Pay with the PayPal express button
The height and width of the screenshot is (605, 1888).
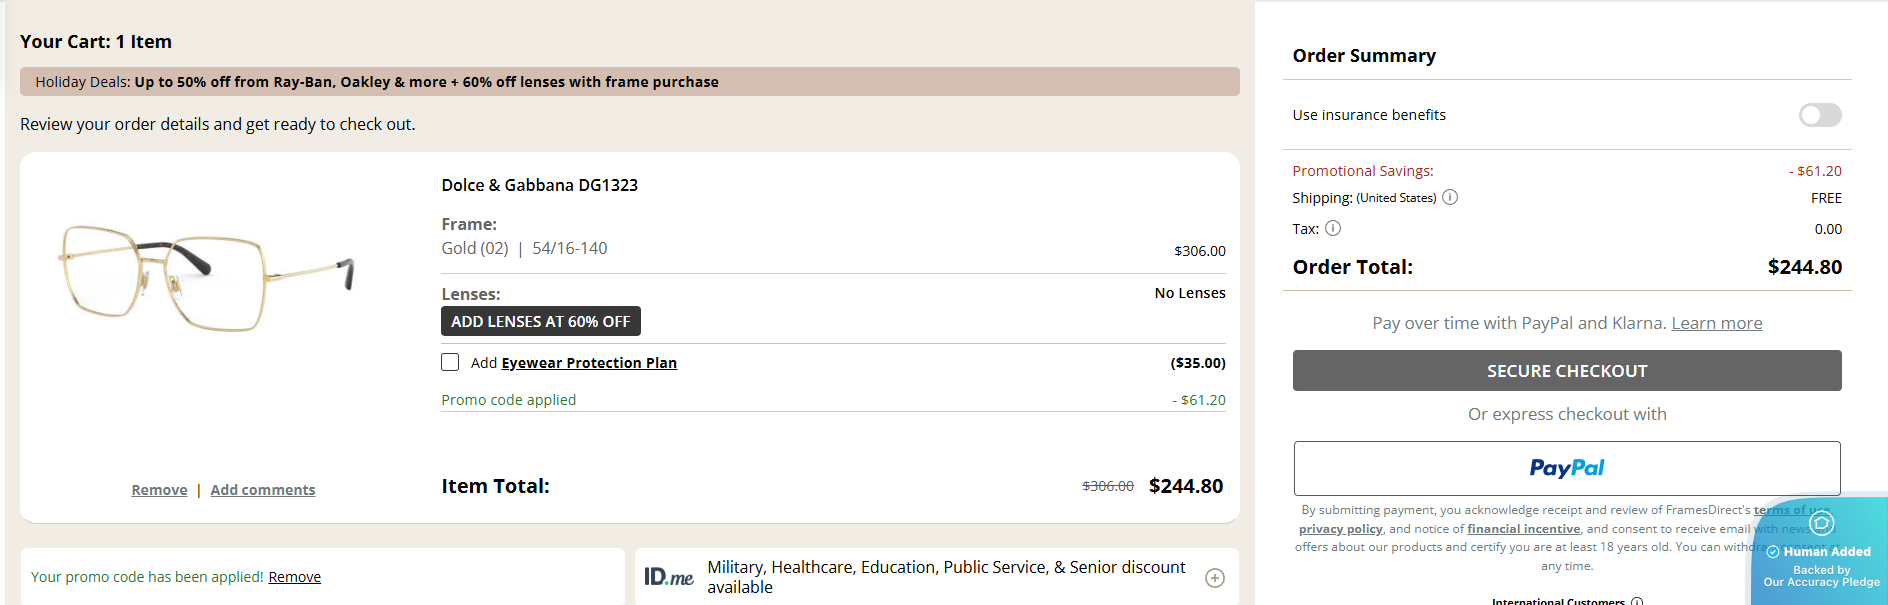1566,468
